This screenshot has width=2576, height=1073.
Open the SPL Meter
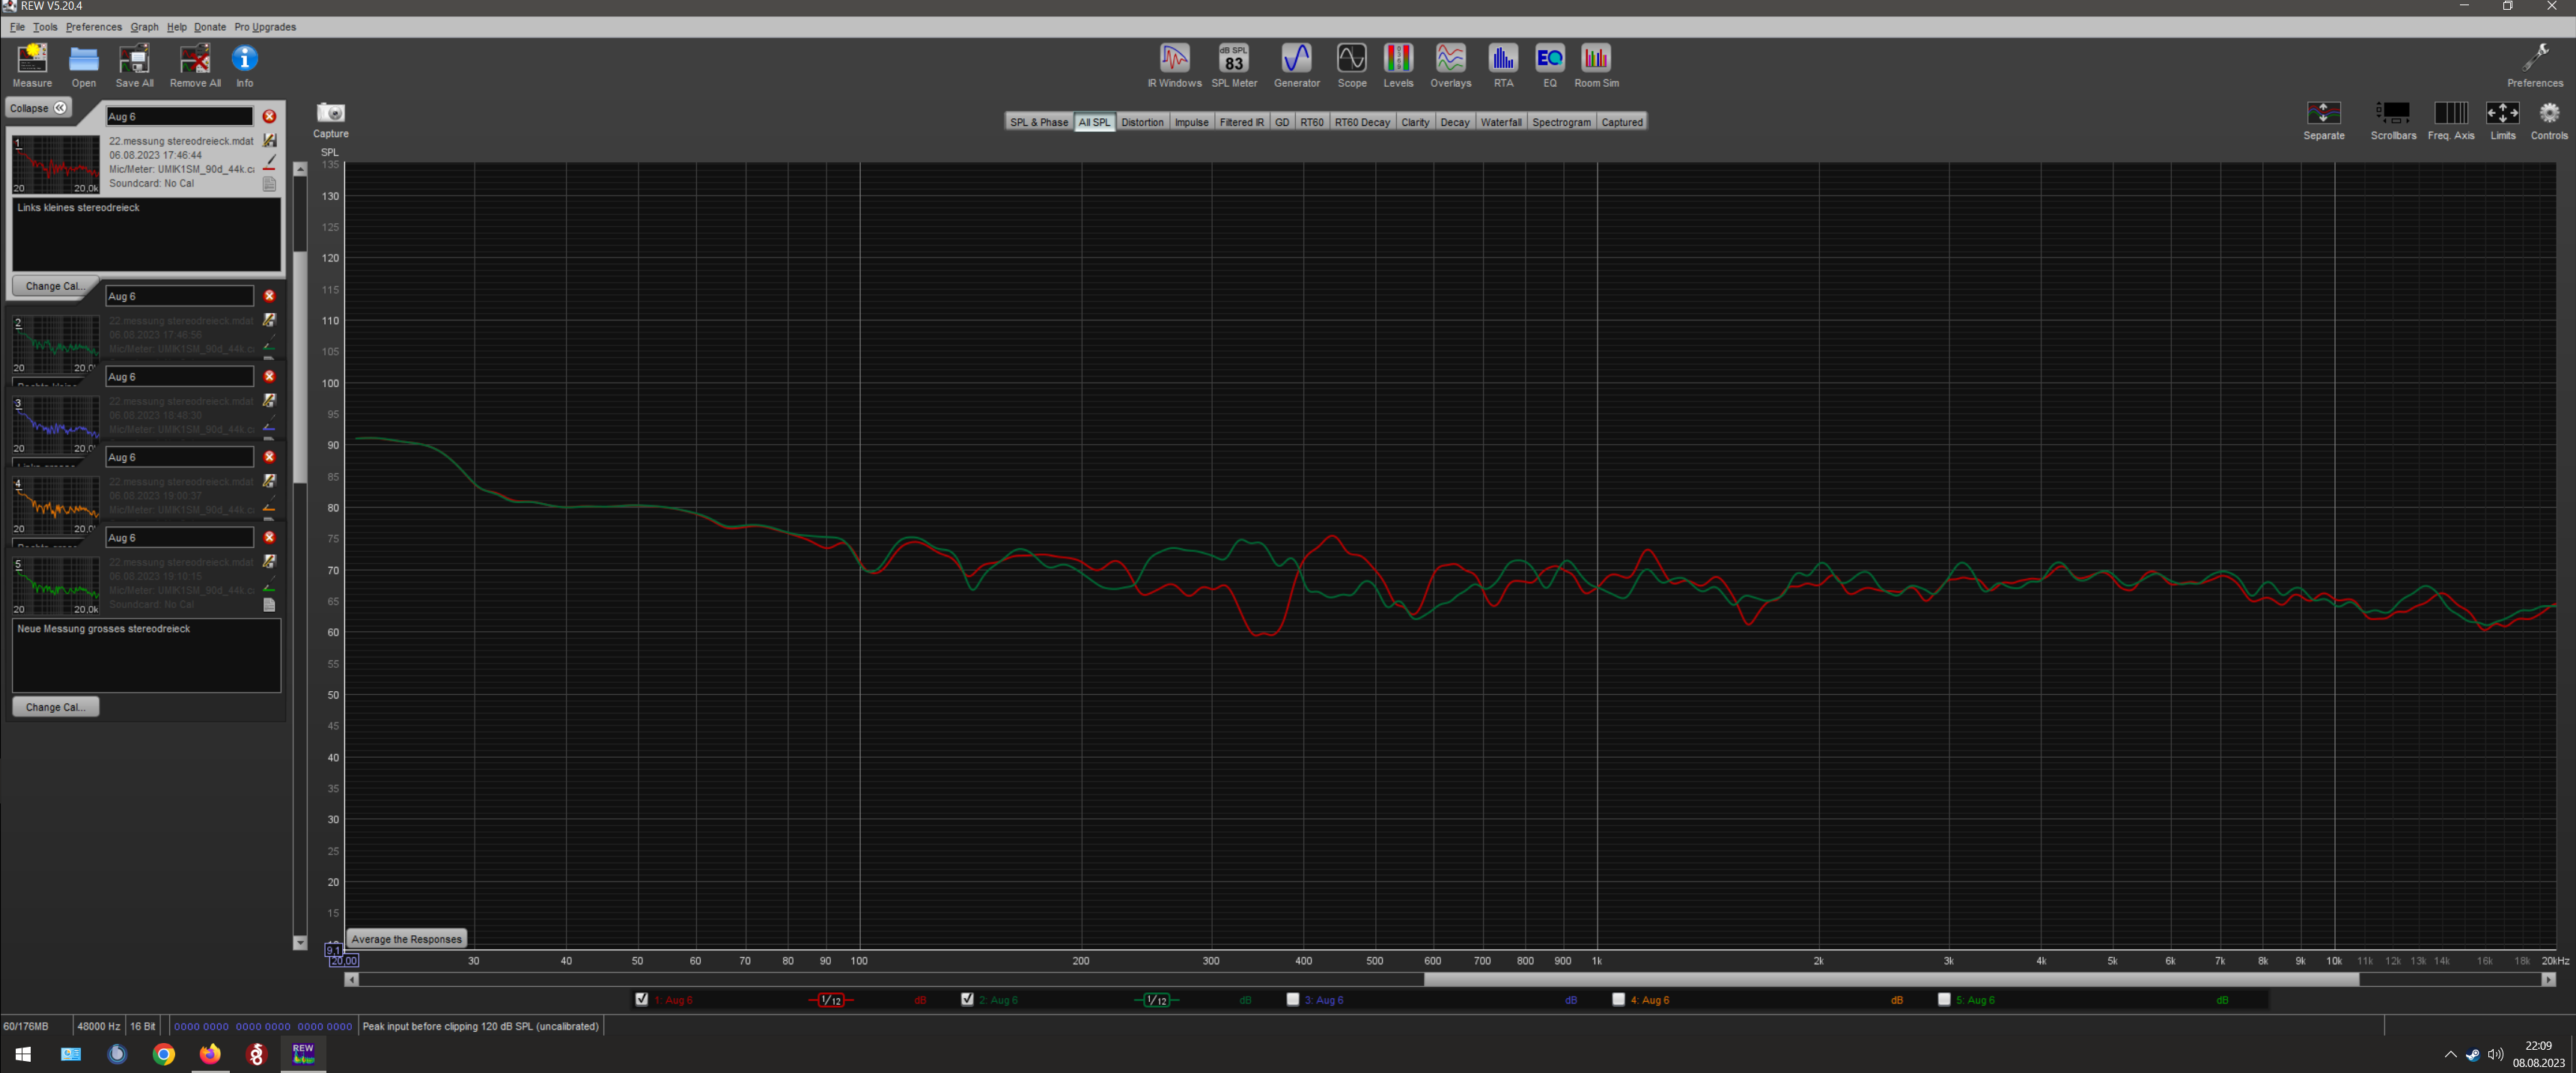pyautogui.click(x=1233, y=59)
